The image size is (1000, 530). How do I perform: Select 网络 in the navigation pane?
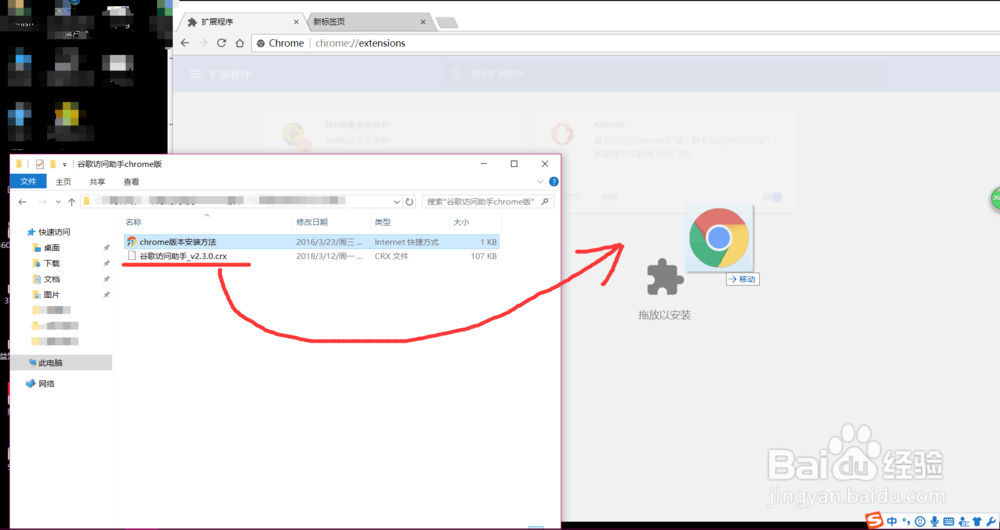[47, 383]
